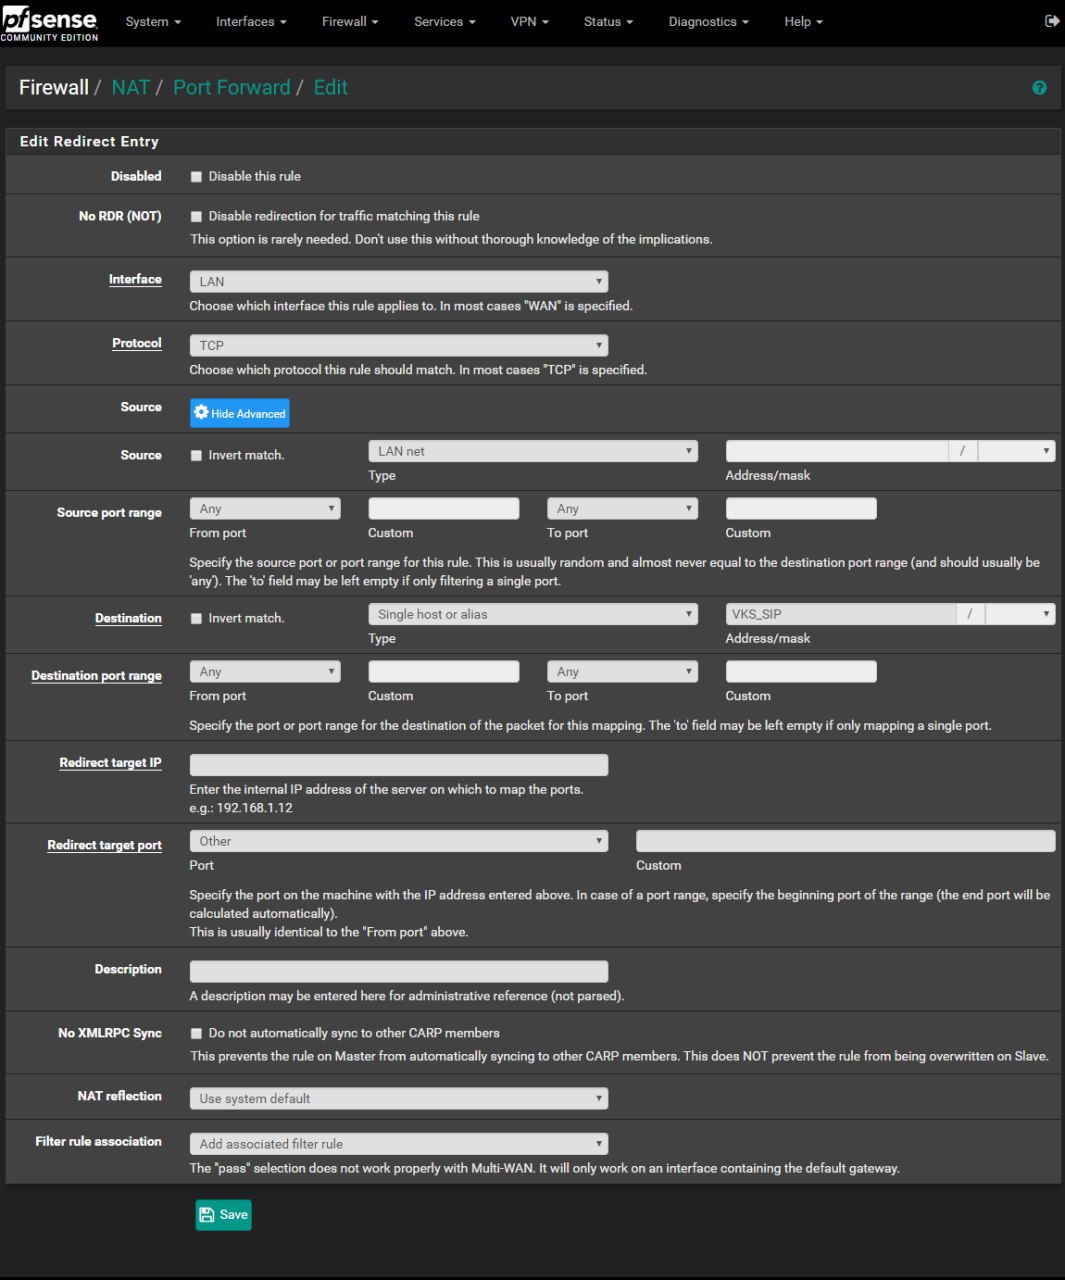Open the System menu

pyautogui.click(x=153, y=22)
